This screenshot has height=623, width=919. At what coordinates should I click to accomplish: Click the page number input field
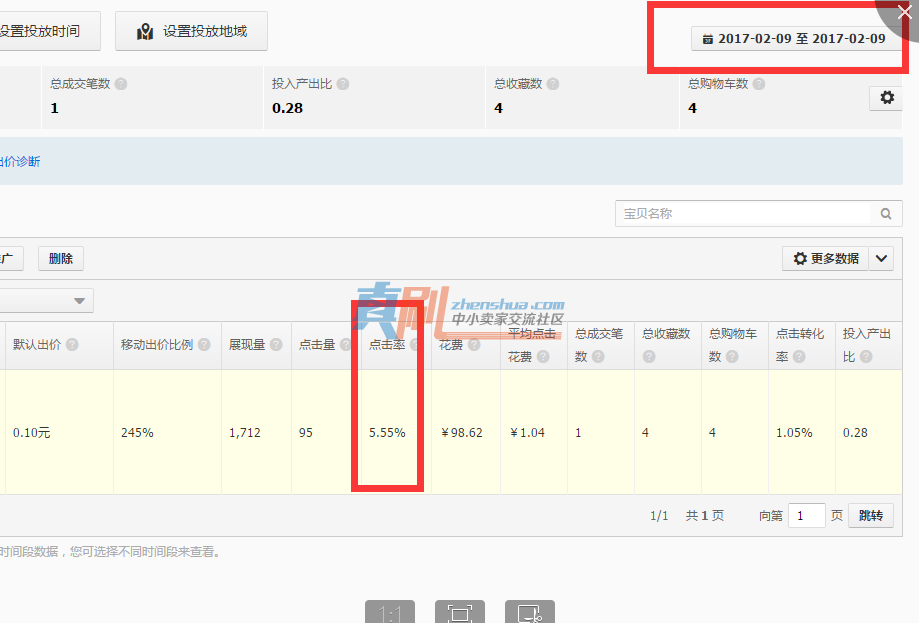807,516
